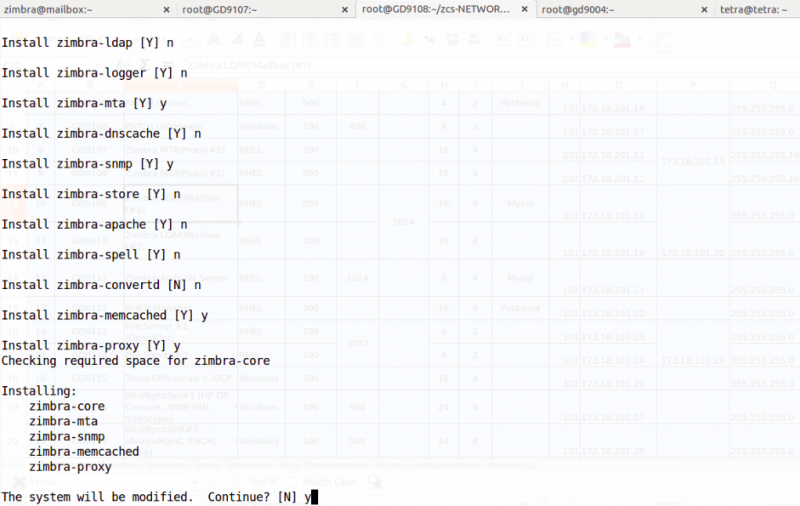The width and height of the screenshot is (800, 506).
Task: Click 'zimbra-proxy' in the Installing list
Action: coord(70,467)
